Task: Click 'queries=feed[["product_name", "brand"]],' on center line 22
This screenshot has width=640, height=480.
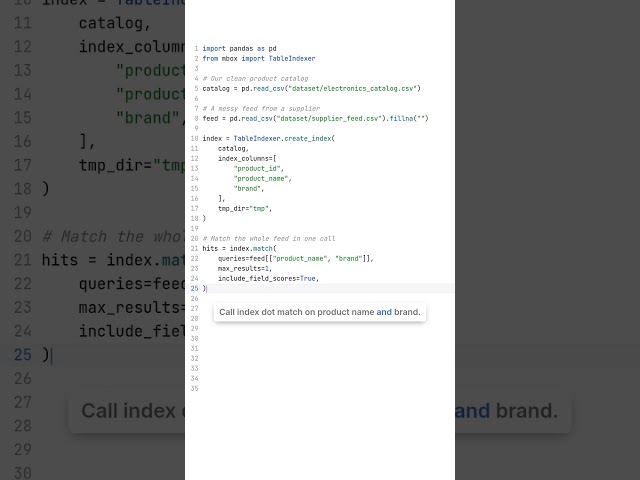Action: point(296,258)
